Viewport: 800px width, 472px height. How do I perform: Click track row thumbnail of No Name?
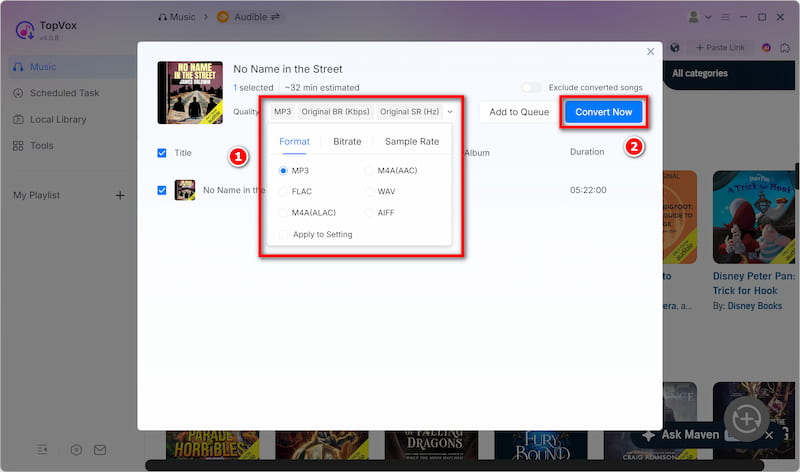click(x=185, y=190)
